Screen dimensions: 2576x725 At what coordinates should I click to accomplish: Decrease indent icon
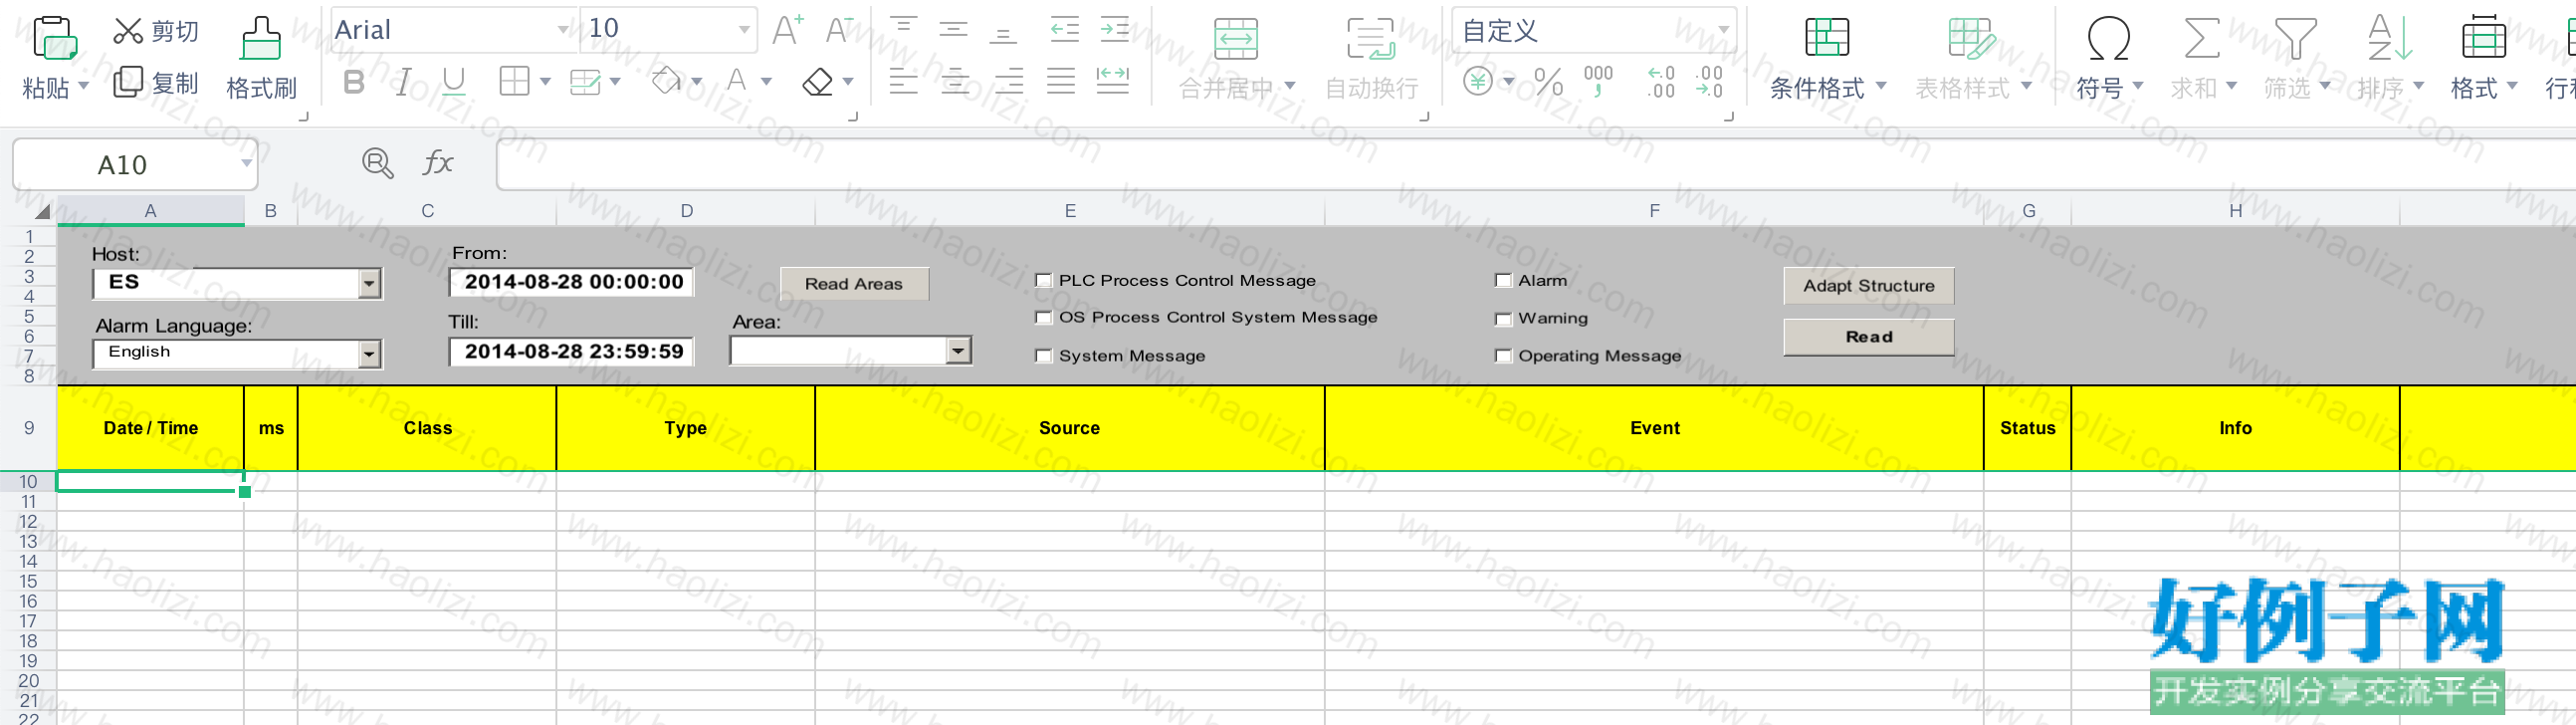click(1065, 30)
